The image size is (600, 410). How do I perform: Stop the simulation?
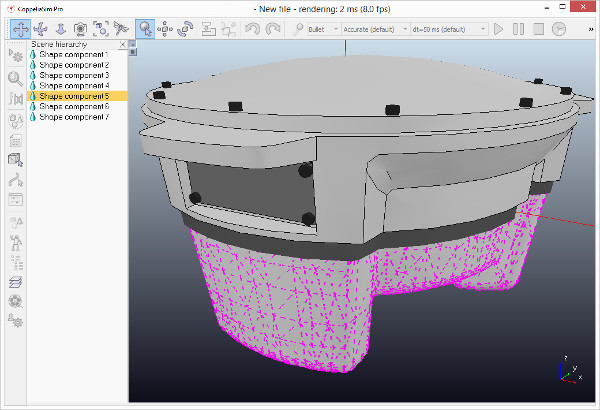click(538, 29)
